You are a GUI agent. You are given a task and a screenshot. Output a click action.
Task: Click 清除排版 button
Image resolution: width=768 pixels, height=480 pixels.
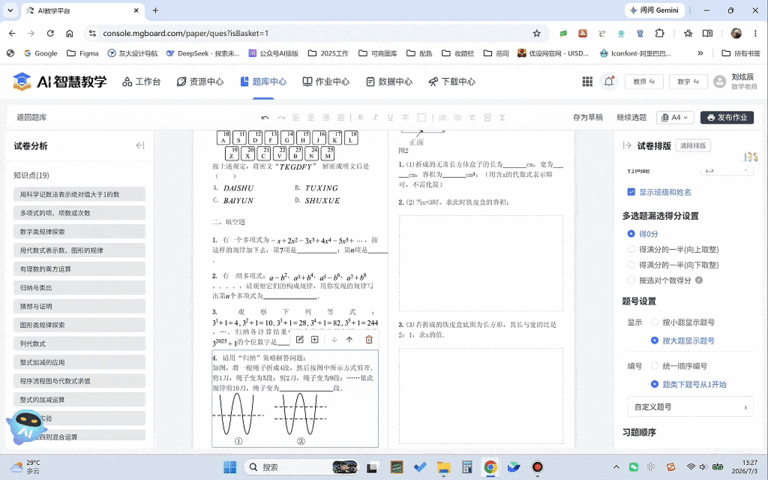click(x=693, y=145)
